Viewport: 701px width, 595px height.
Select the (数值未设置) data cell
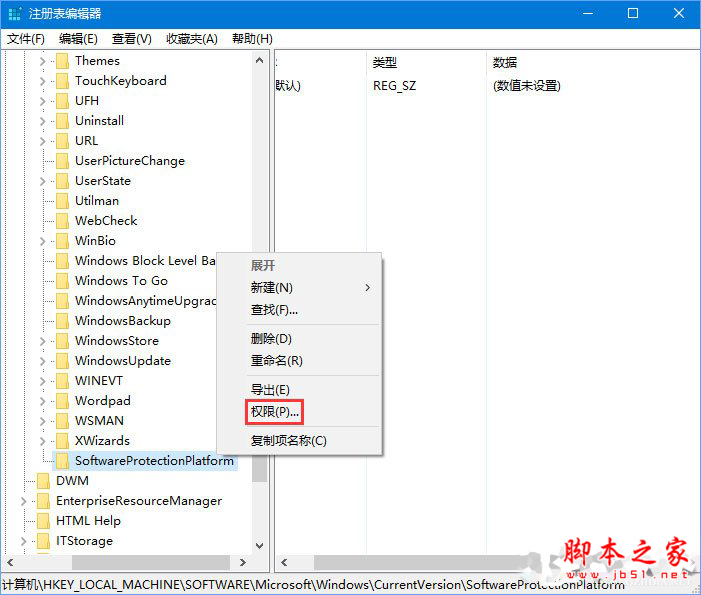pyautogui.click(x=527, y=86)
